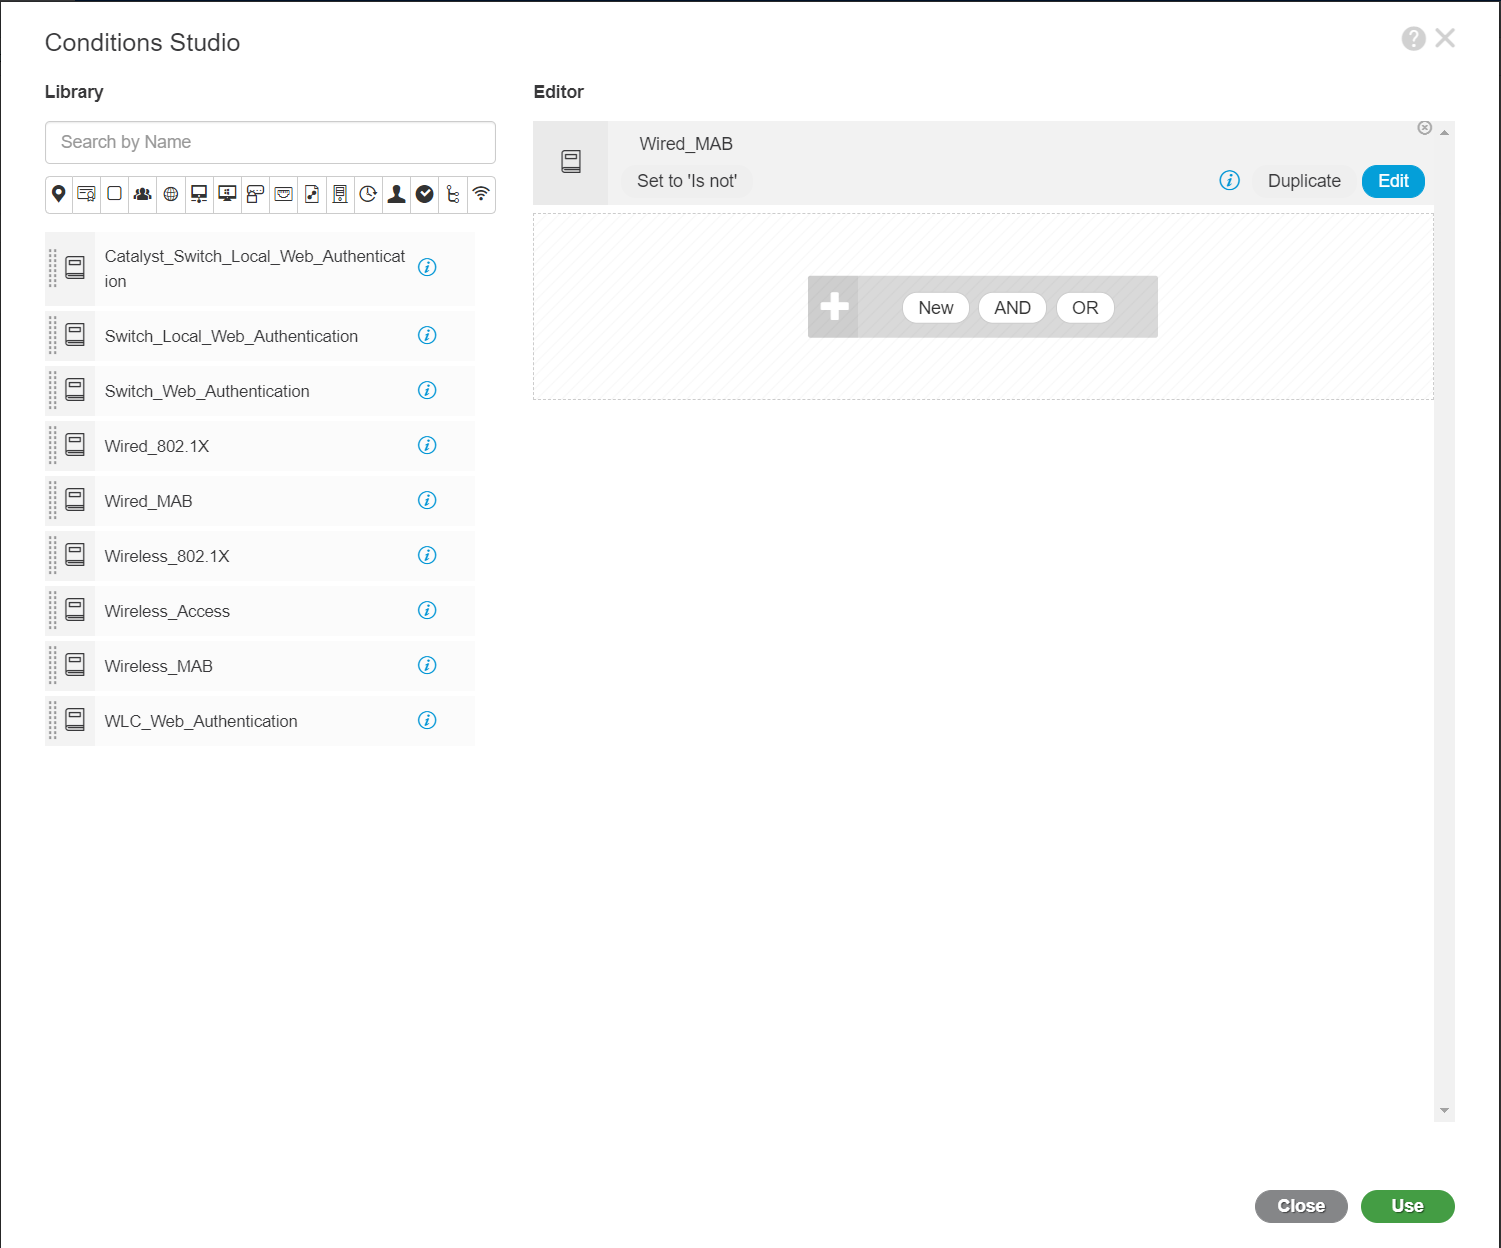Filter conditions by web attributes globe icon

coord(170,195)
